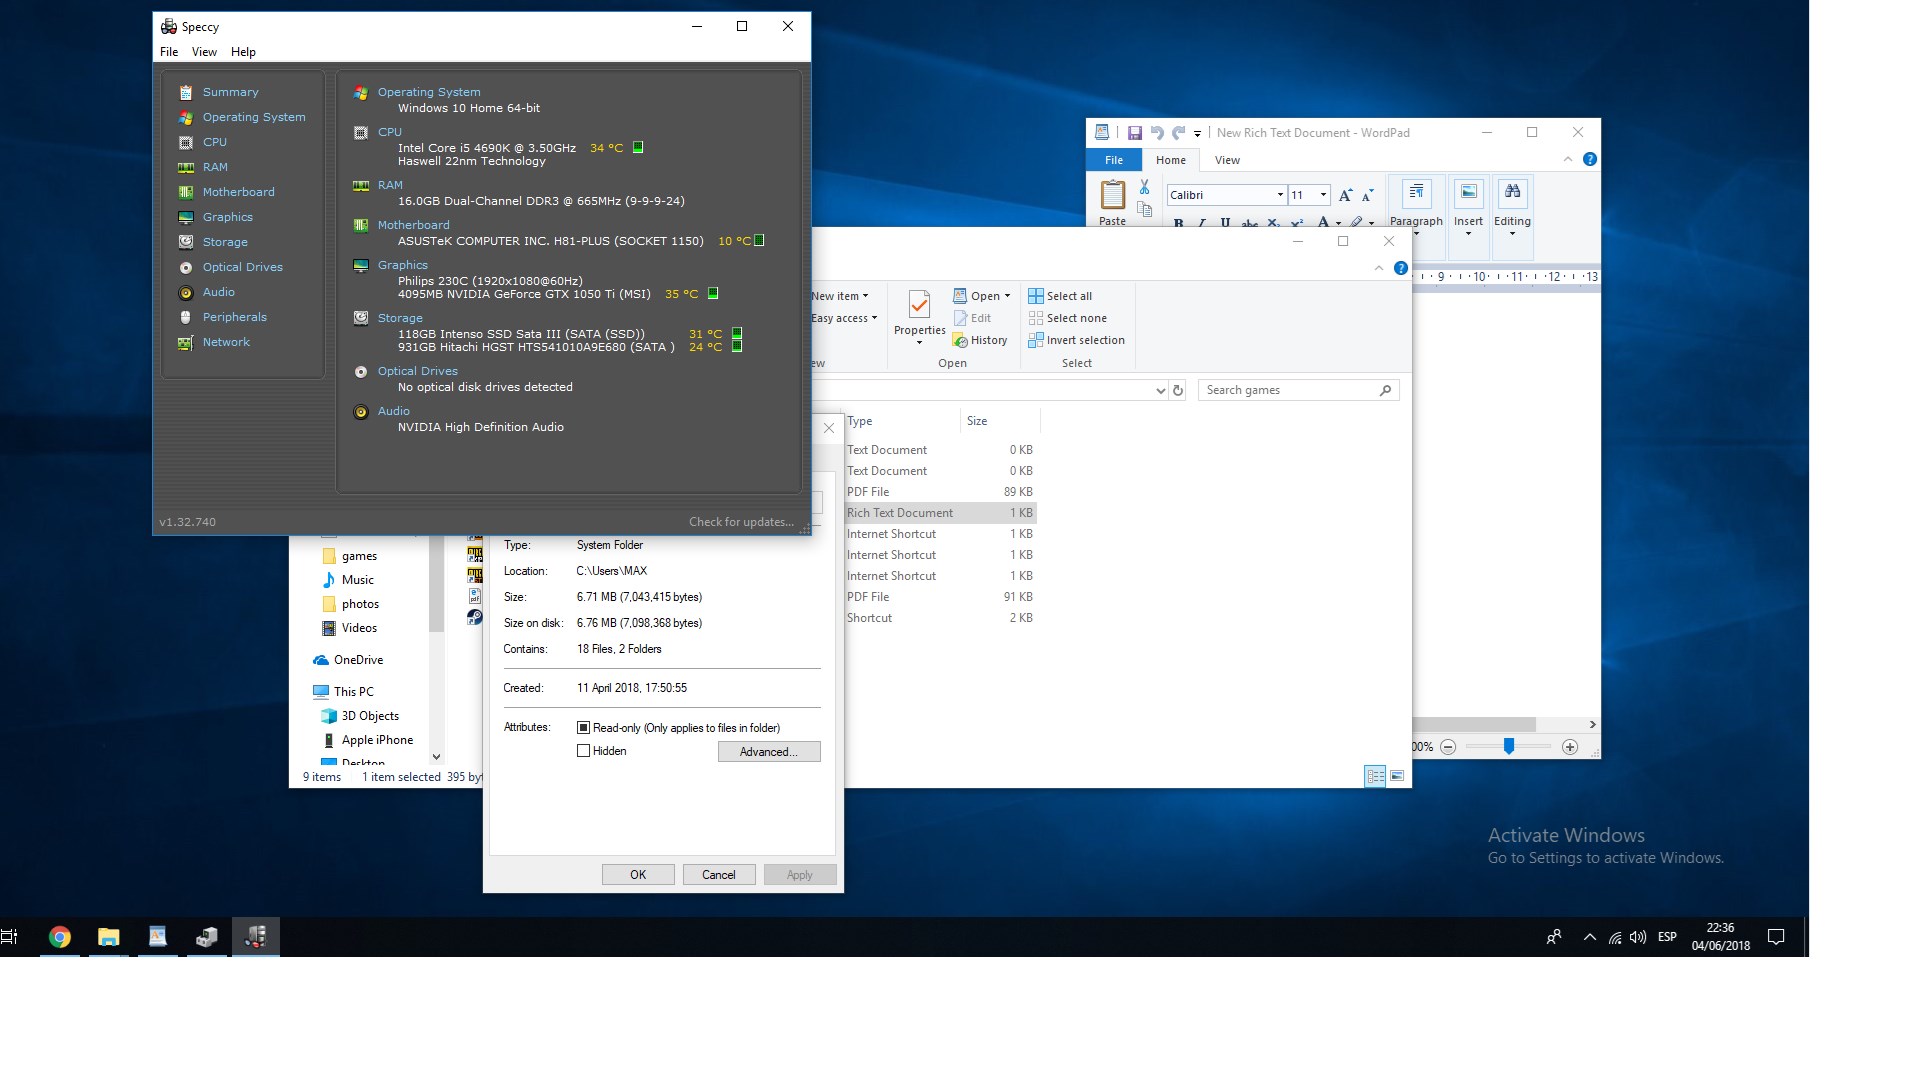Click the Undo arrow in WordPad
This screenshot has width=1920, height=1080.
pyautogui.click(x=1157, y=133)
